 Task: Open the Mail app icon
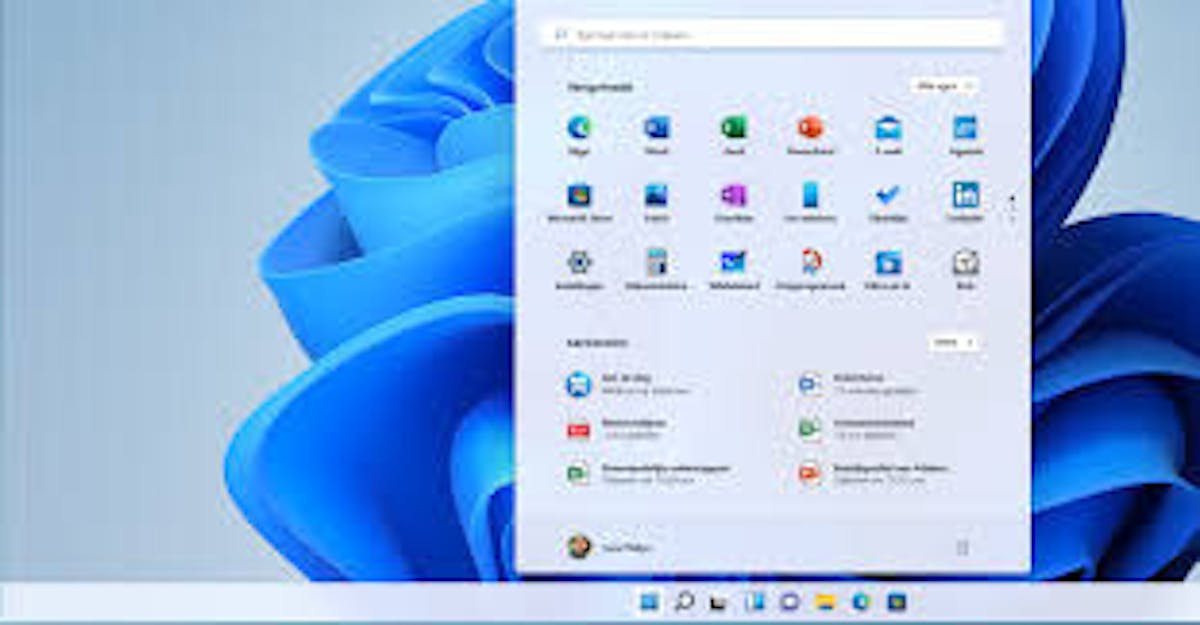(x=888, y=128)
